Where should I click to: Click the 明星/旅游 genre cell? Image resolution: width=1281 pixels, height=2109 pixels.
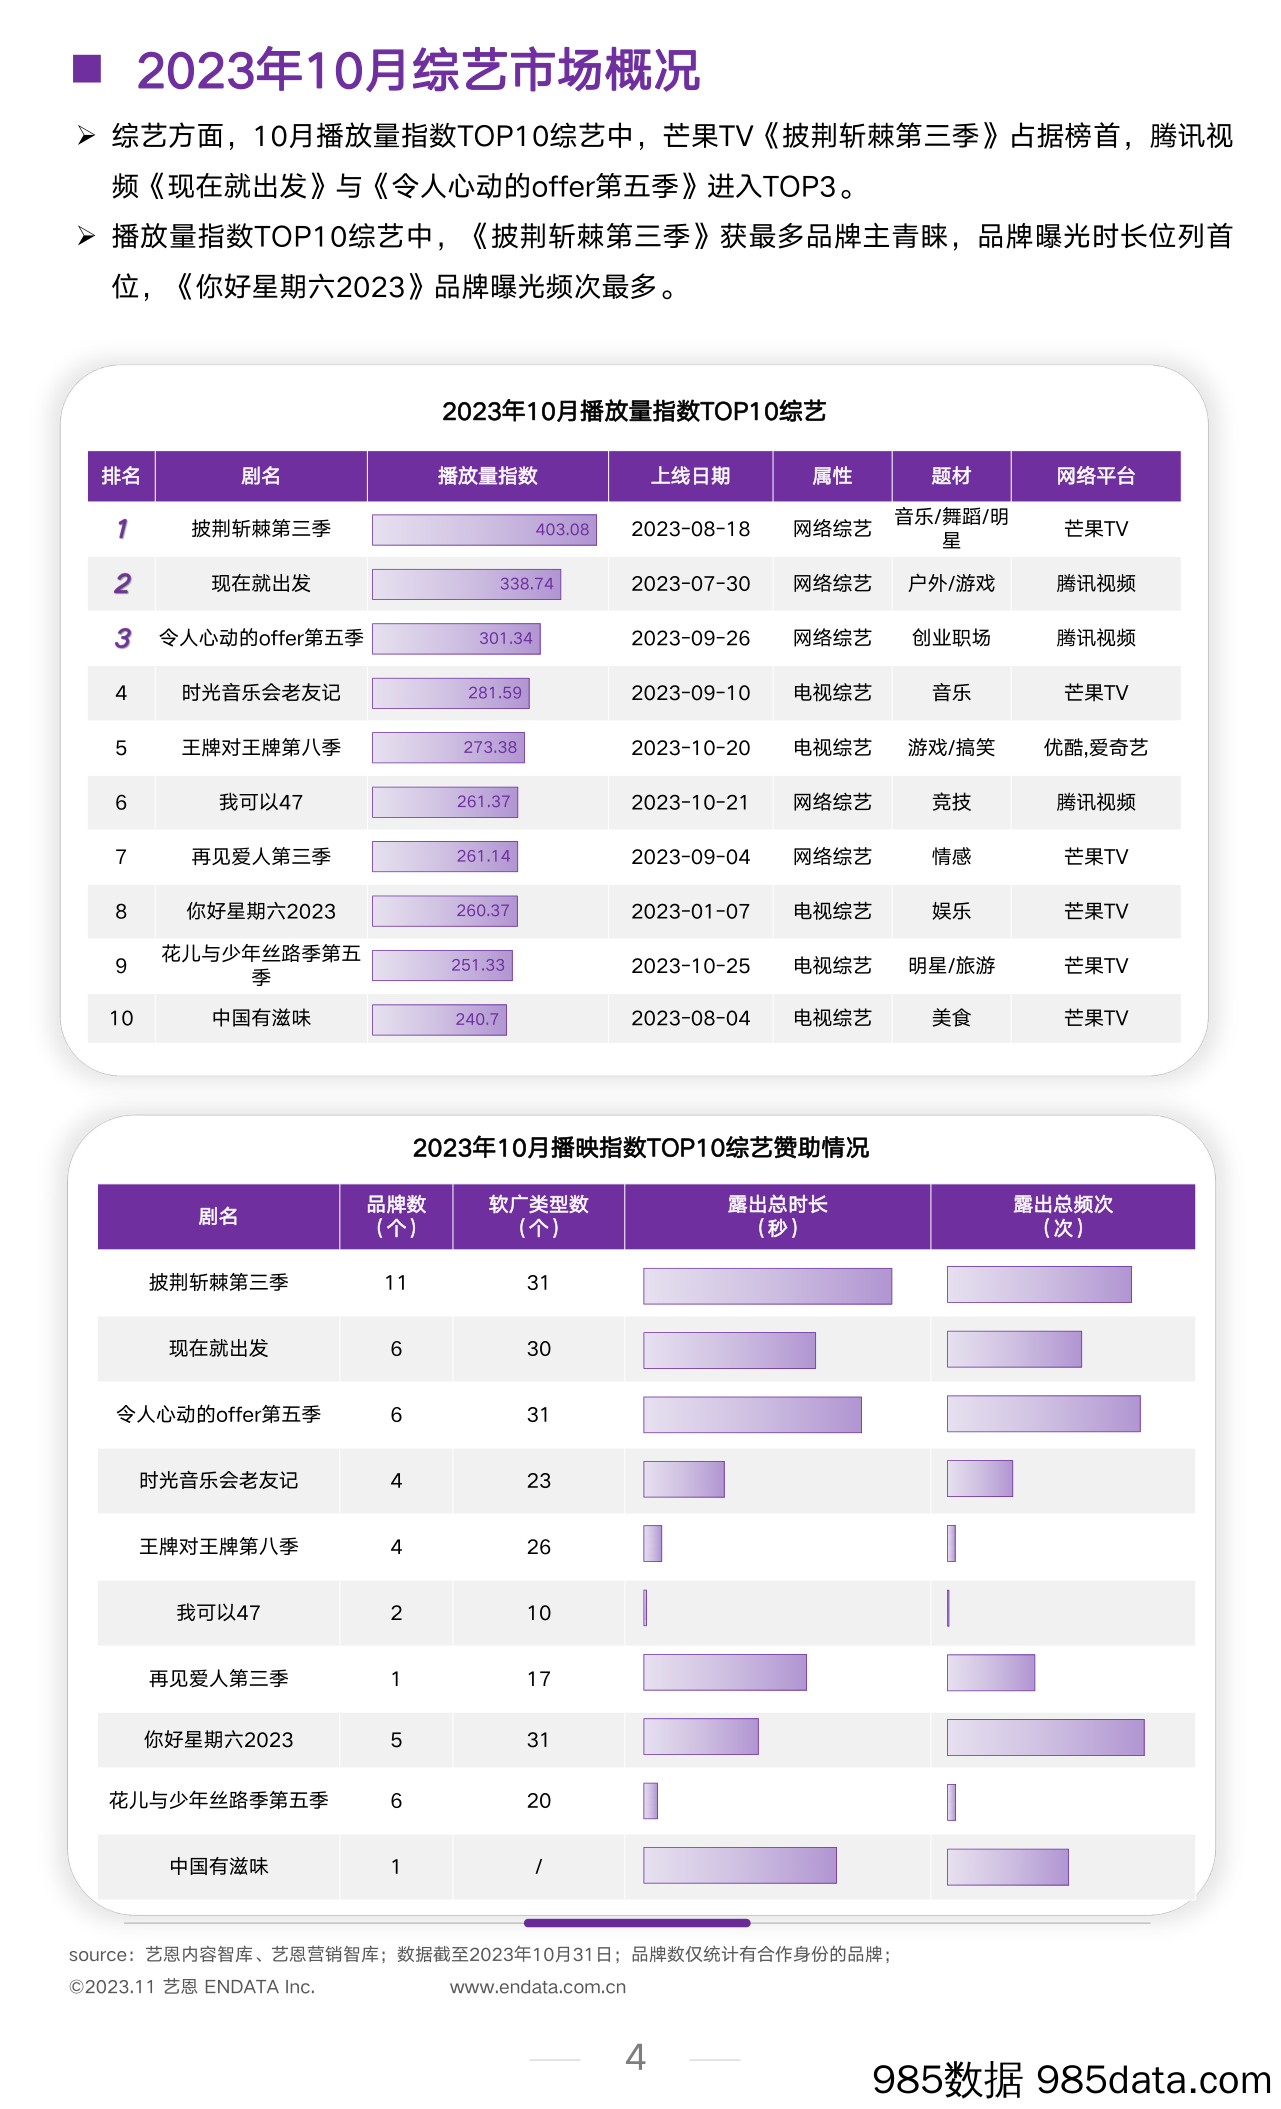click(951, 966)
